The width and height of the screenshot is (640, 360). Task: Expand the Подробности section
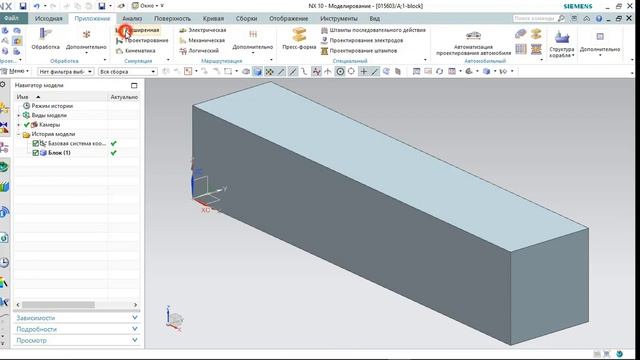click(77, 329)
